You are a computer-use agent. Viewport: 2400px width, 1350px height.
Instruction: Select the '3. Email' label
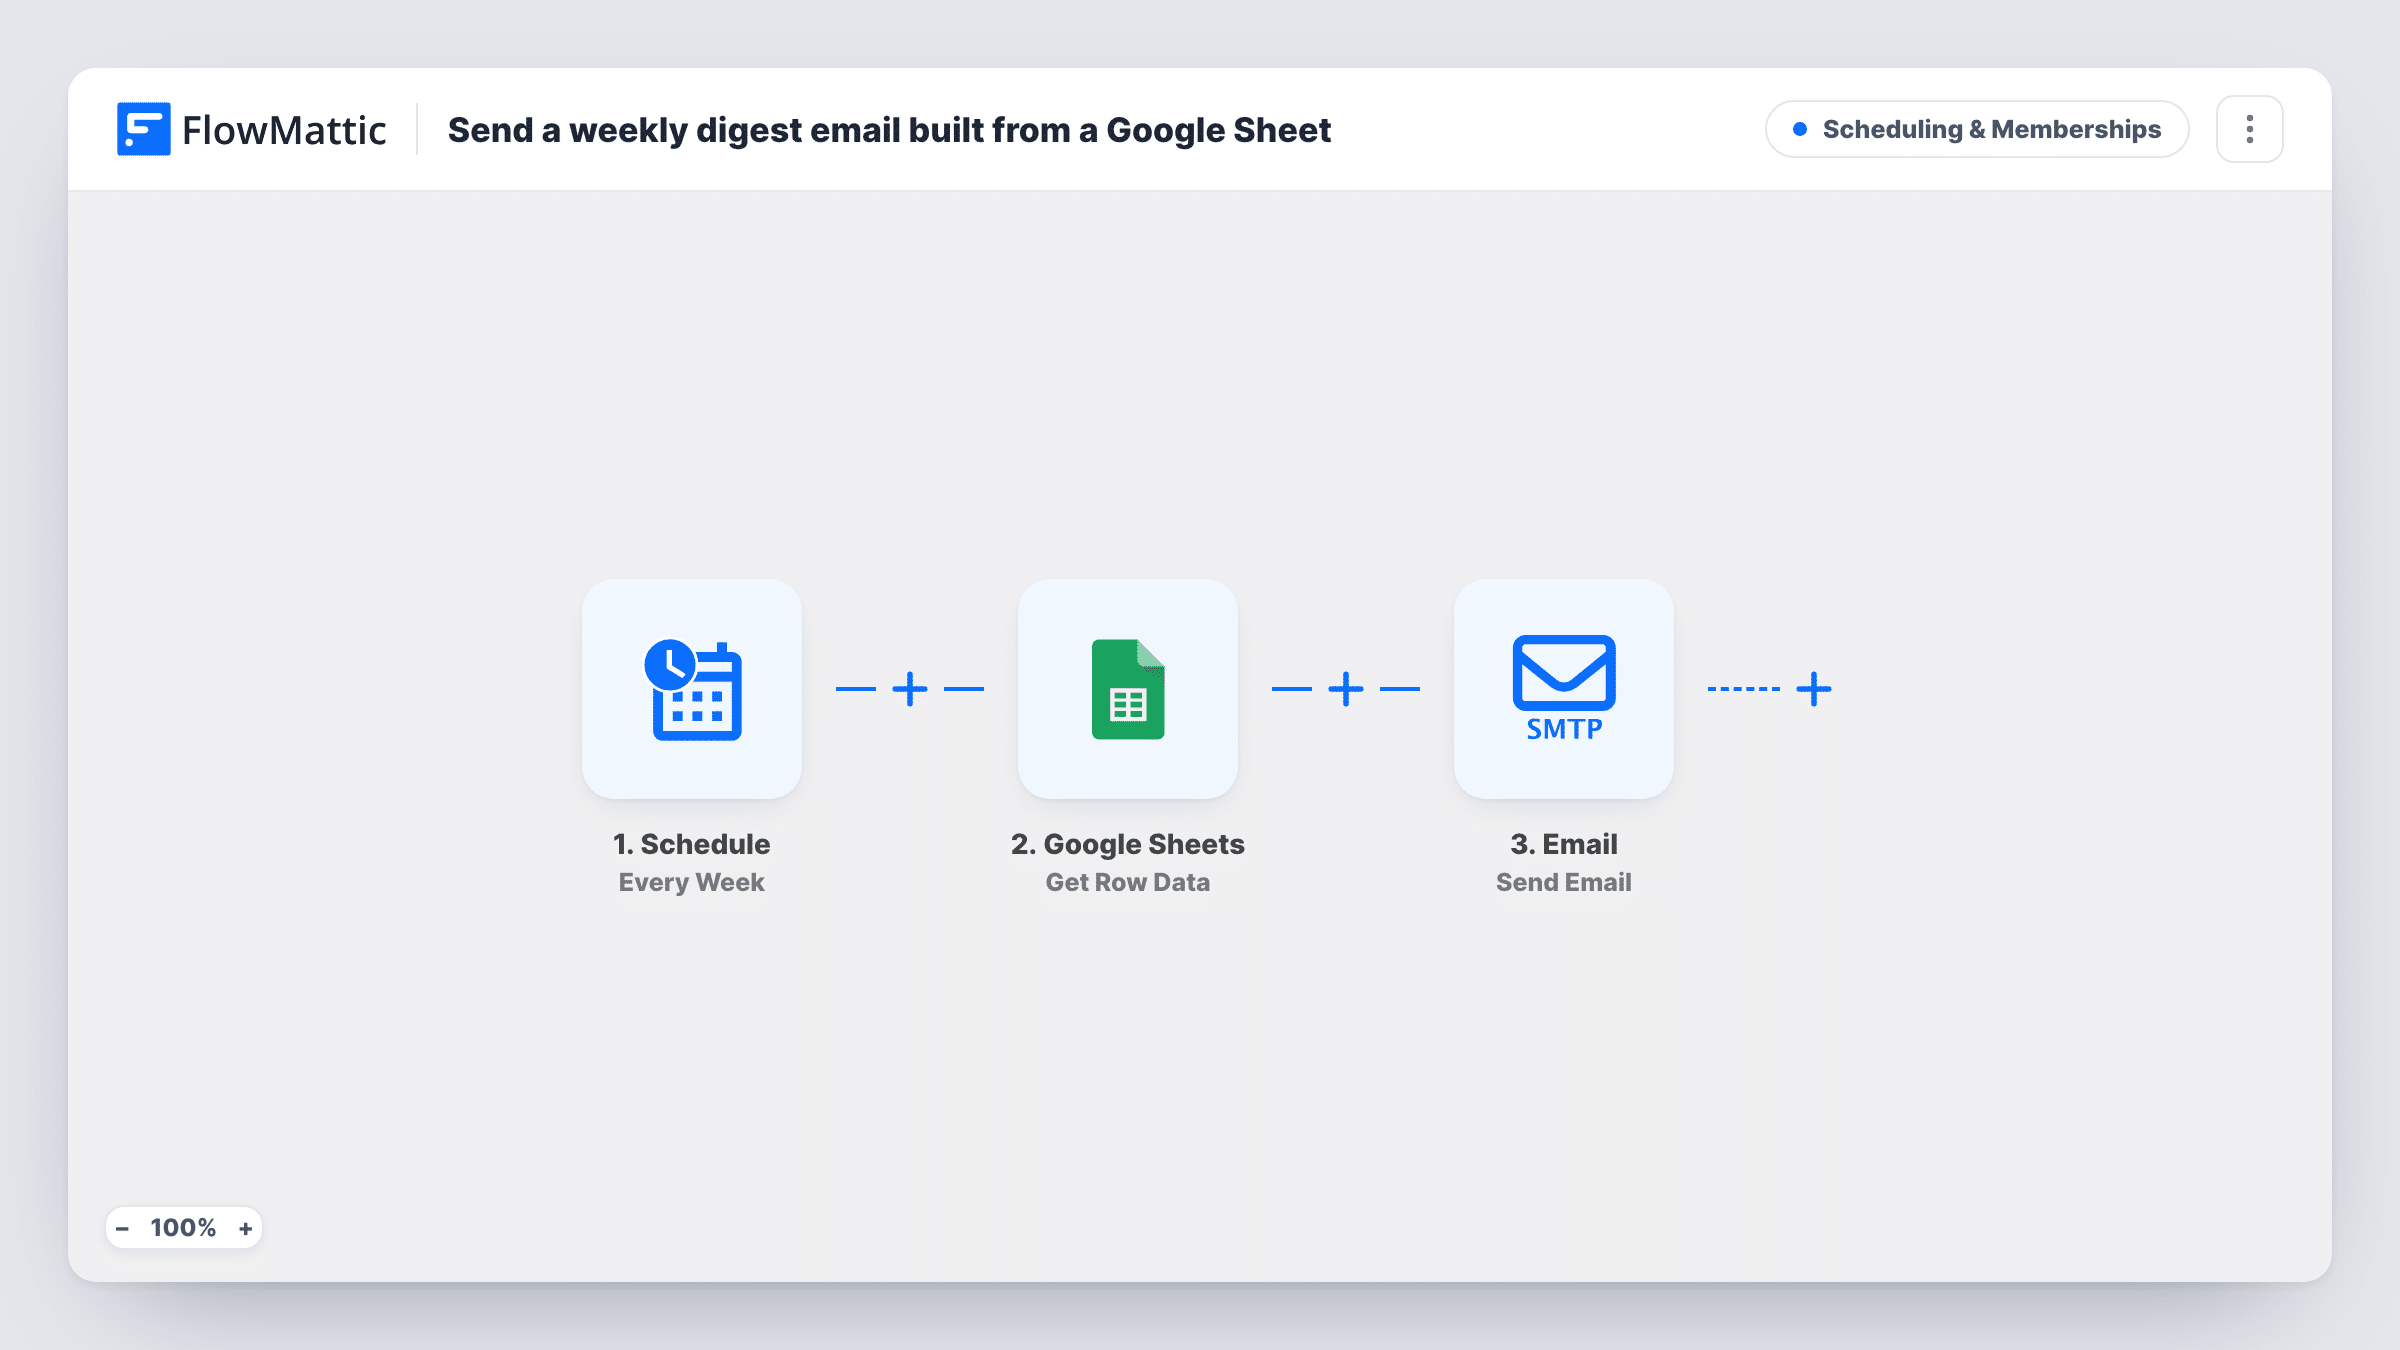(x=1564, y=844)
